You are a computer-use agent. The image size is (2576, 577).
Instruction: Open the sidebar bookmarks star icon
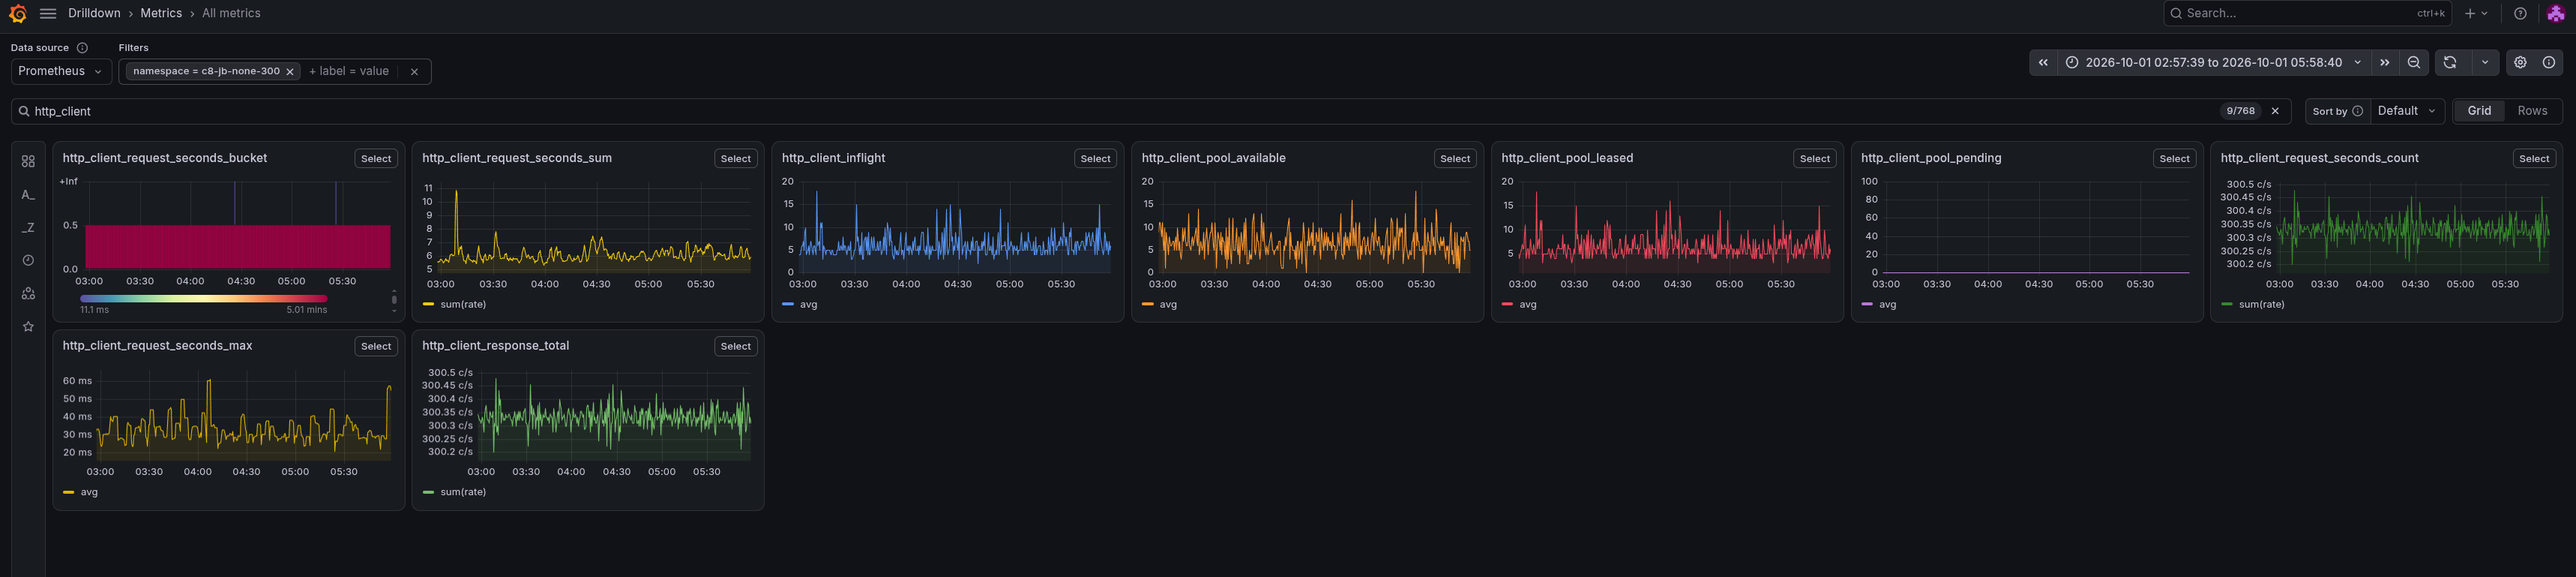[x=28, y=327]
